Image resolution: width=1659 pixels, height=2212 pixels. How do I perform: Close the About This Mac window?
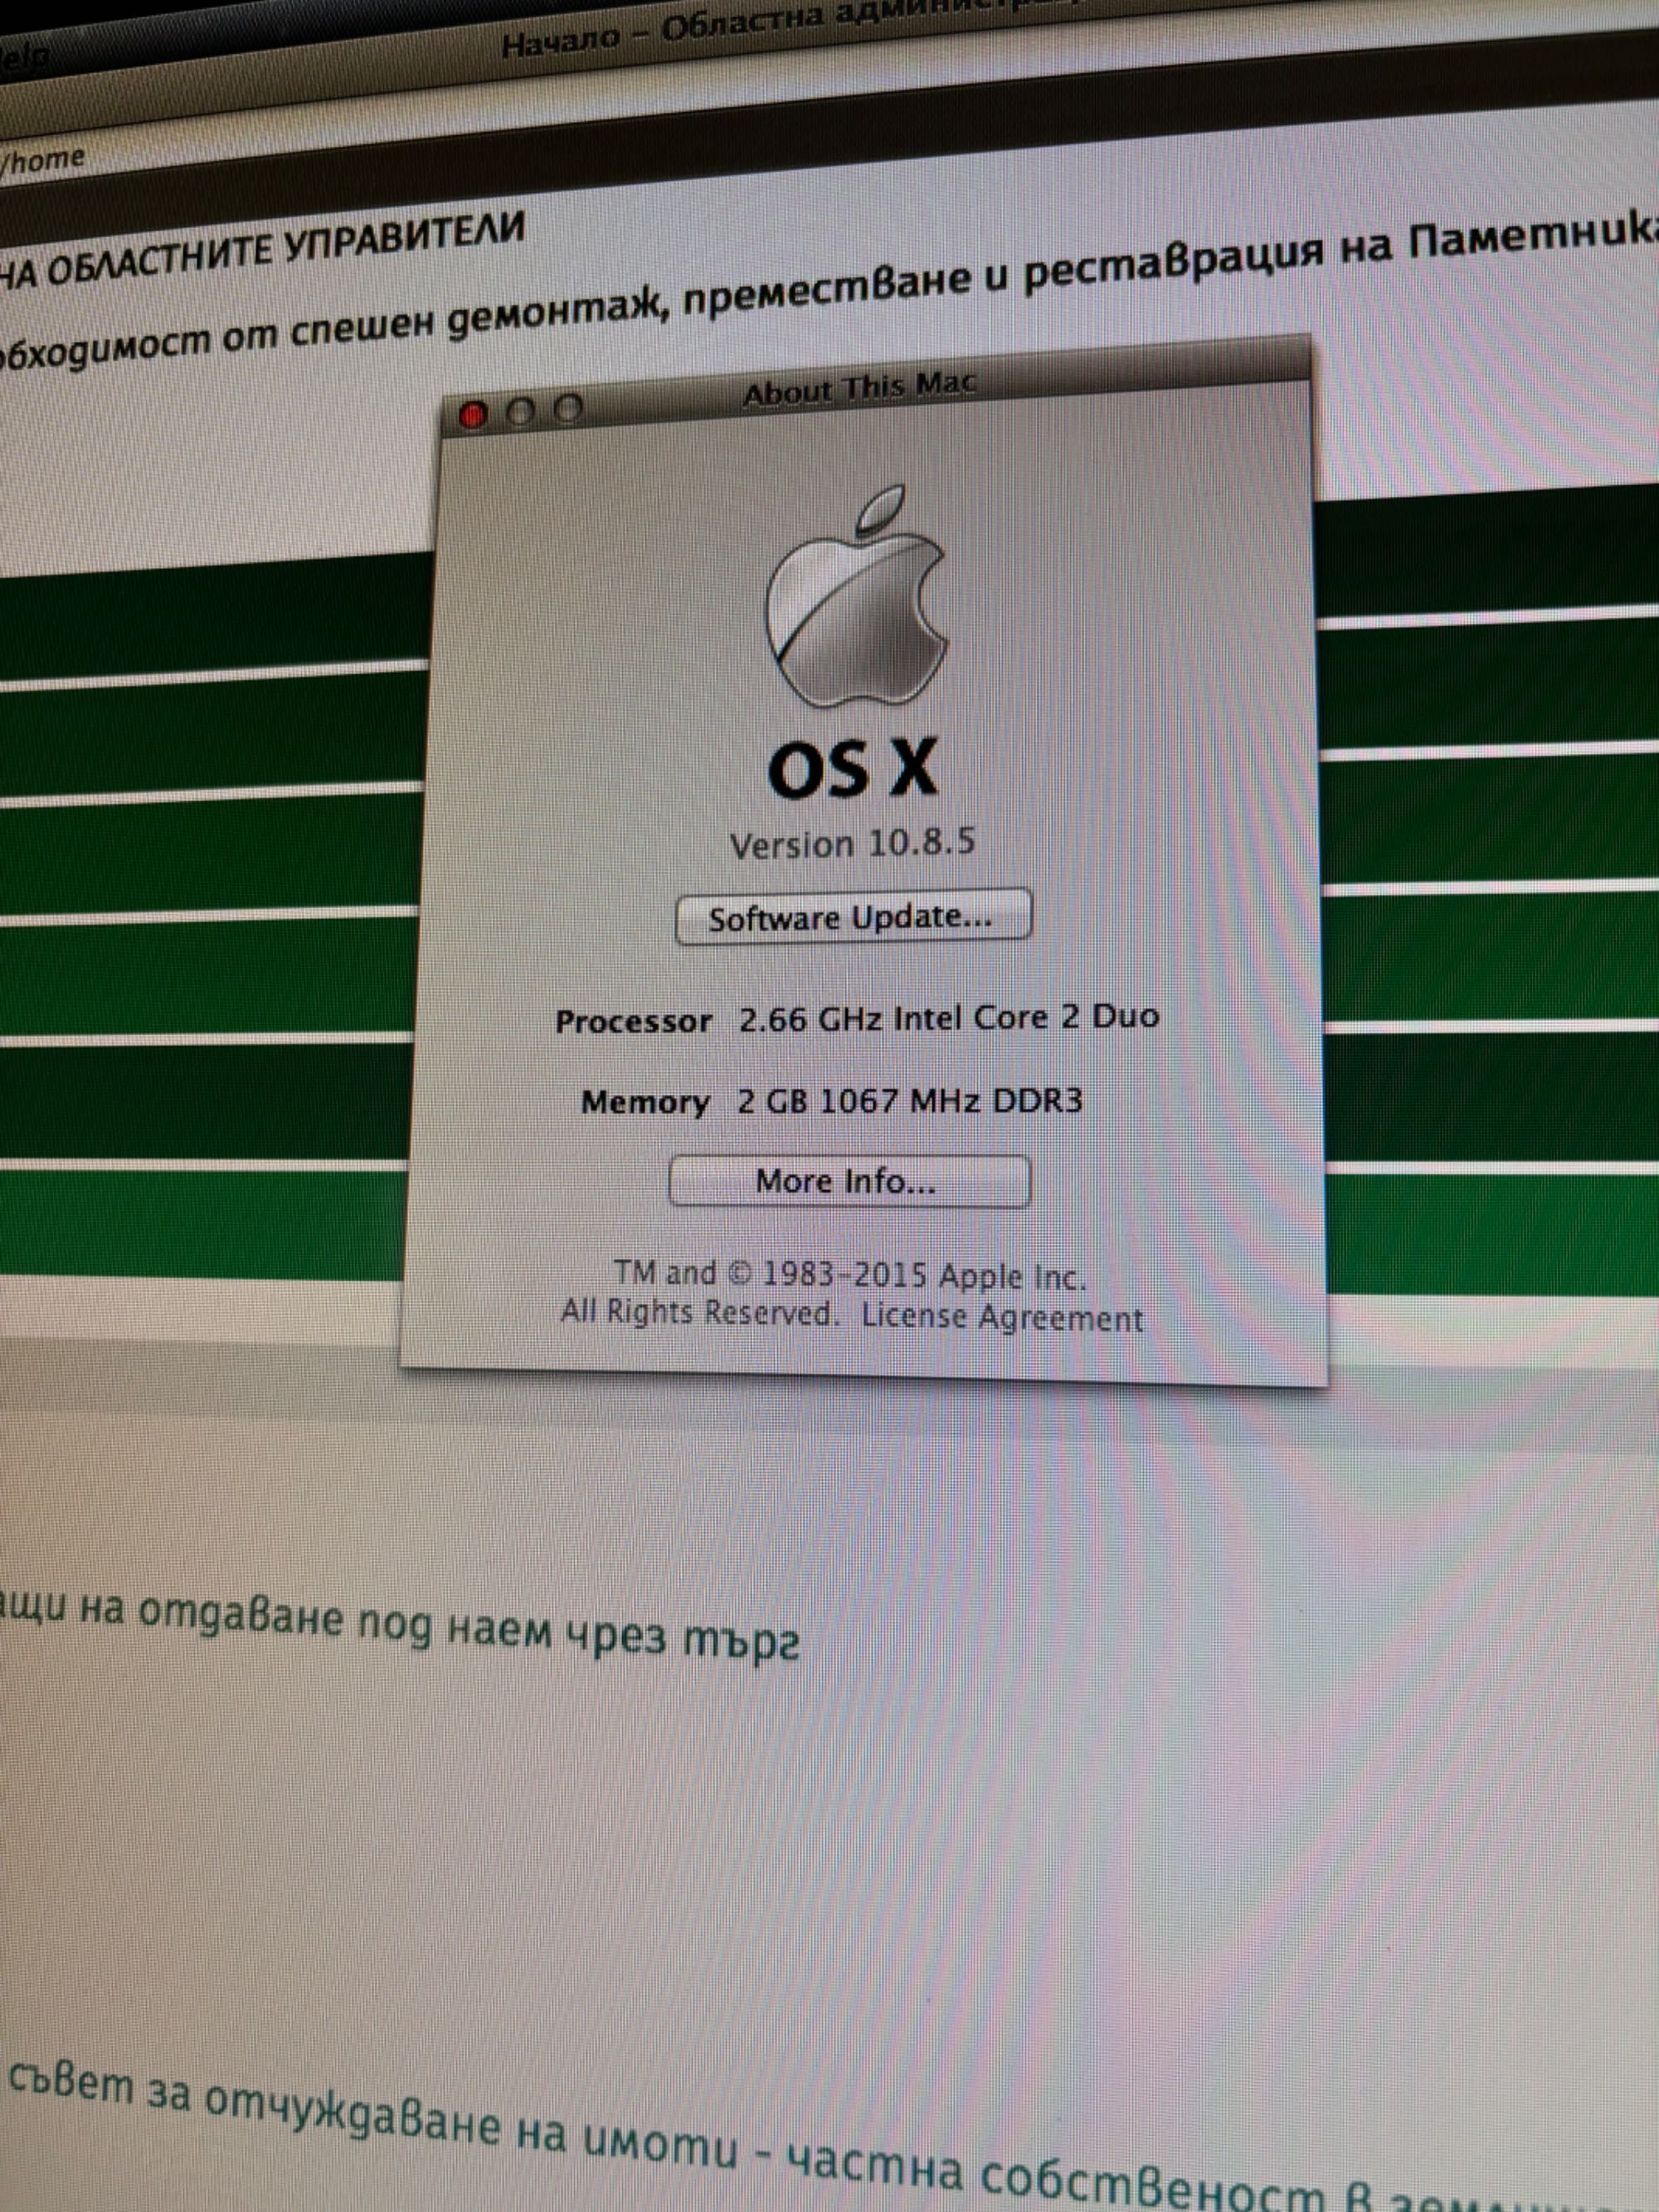pyautogui.click(x=472, y=414)
